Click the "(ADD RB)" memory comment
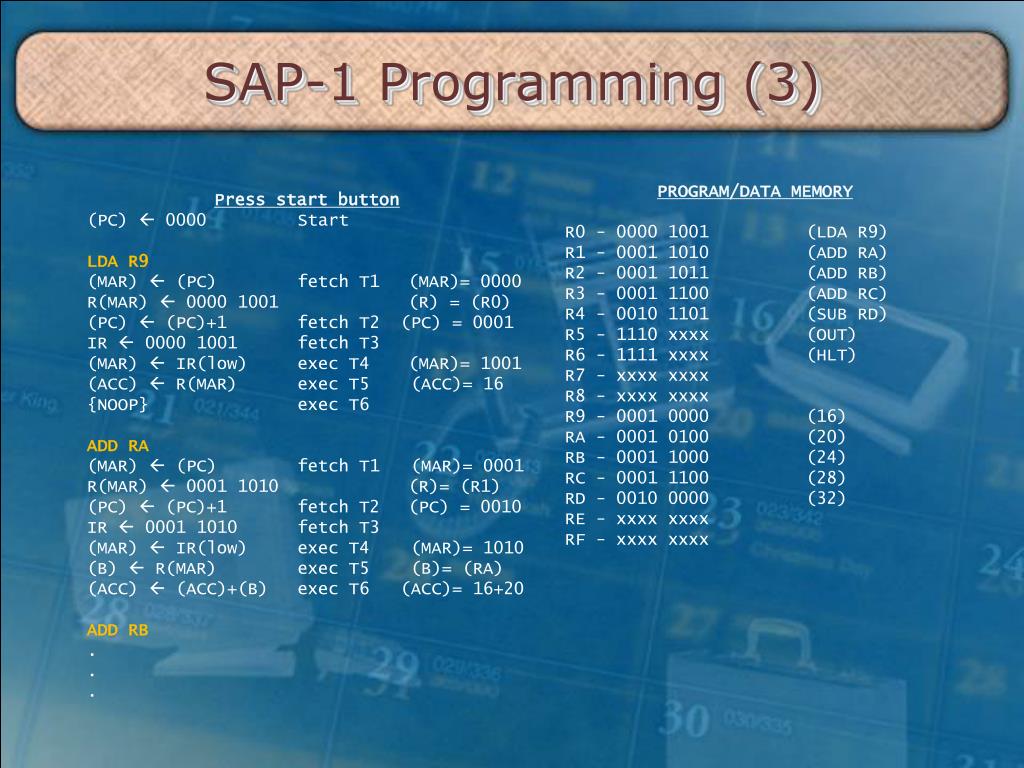 point(847,273)
